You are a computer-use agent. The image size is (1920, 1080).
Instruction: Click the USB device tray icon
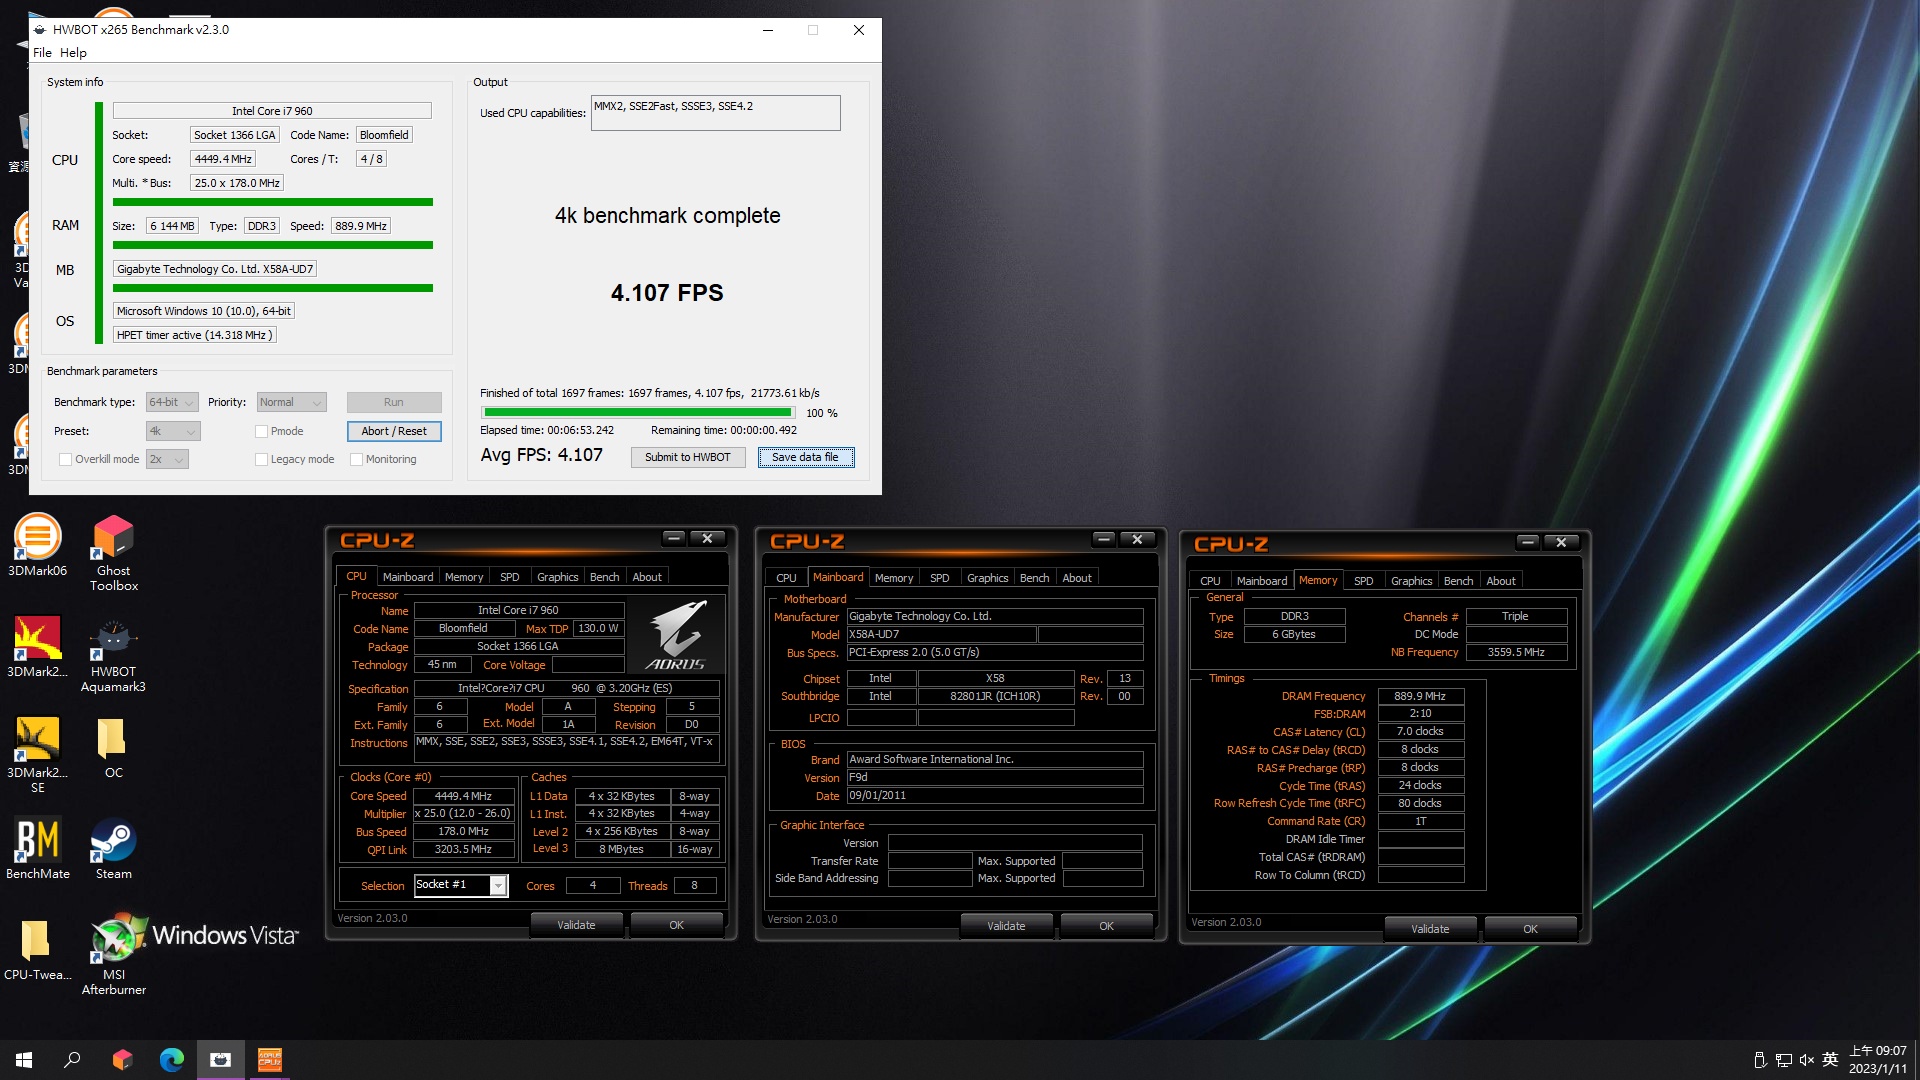pos(1760,1060)
